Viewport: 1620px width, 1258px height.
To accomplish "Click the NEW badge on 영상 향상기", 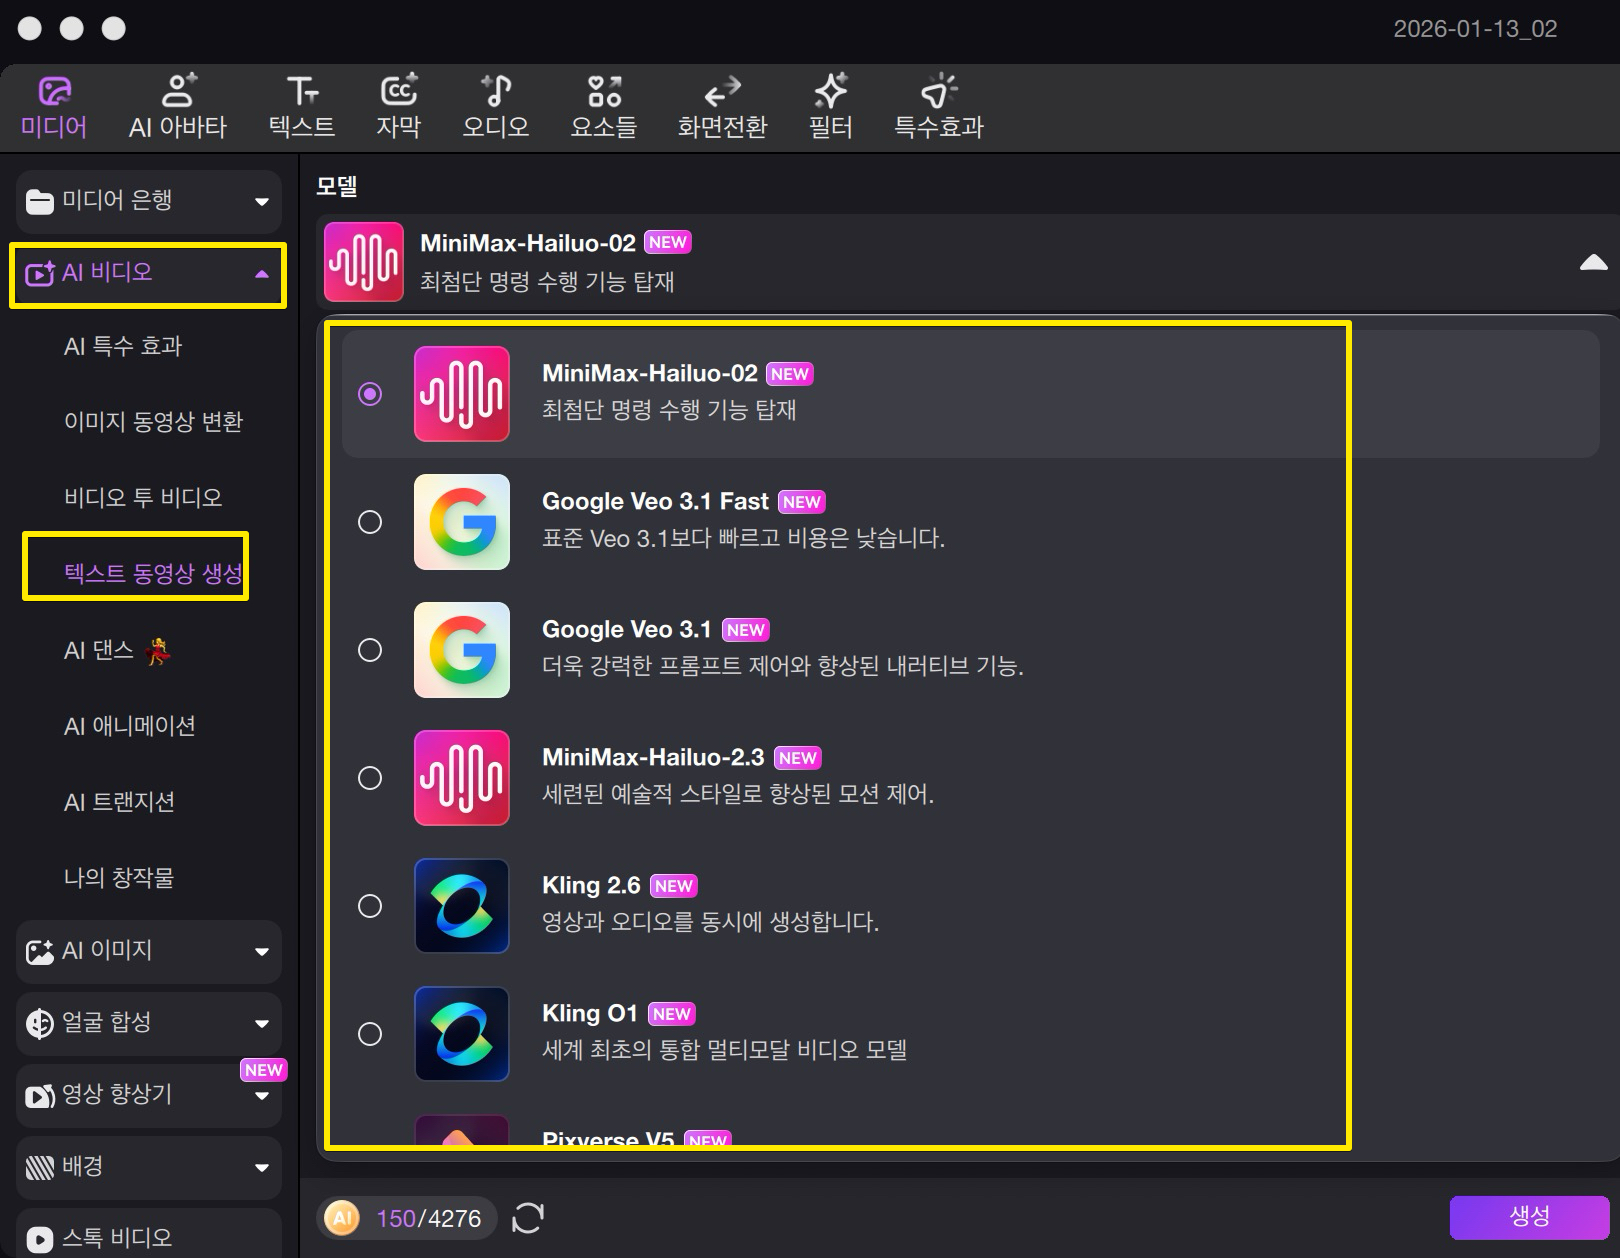I will coord(263,1070).
